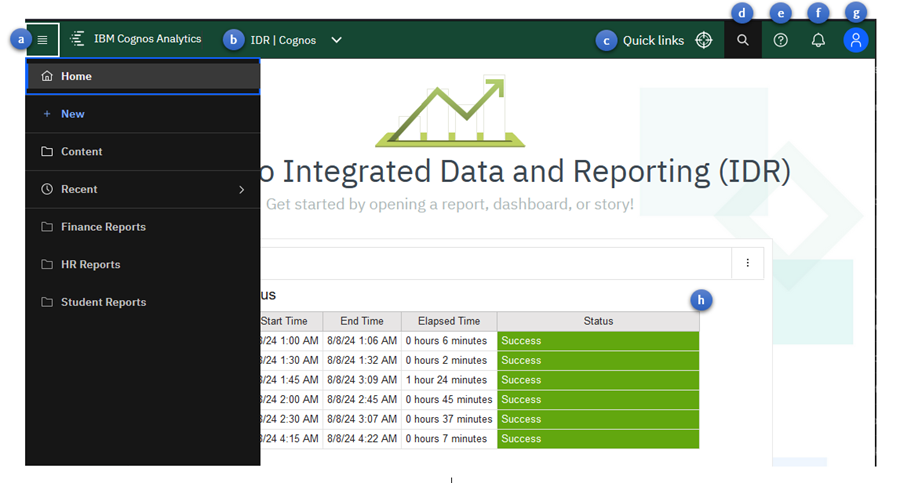Click the IBM Cognos Analytics logo icon
900x483 pixels.
click(x=77, y=39)
